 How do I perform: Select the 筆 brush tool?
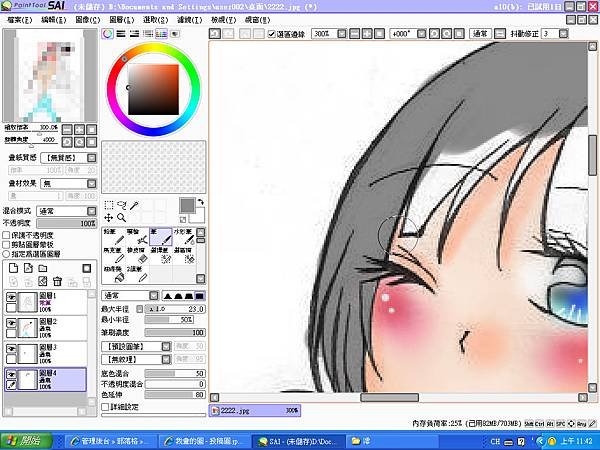(x=160, y=236)
